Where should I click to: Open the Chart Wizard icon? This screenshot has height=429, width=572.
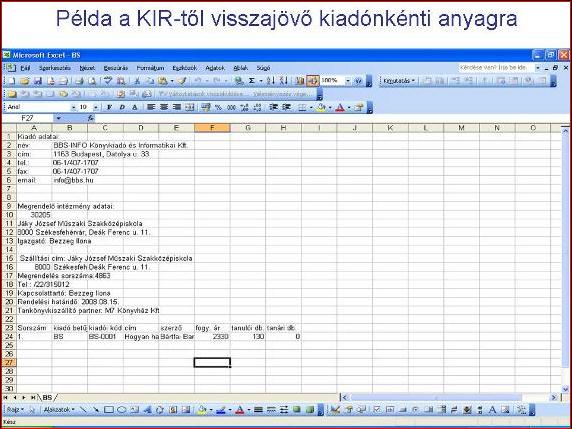[x=300, y=81]
